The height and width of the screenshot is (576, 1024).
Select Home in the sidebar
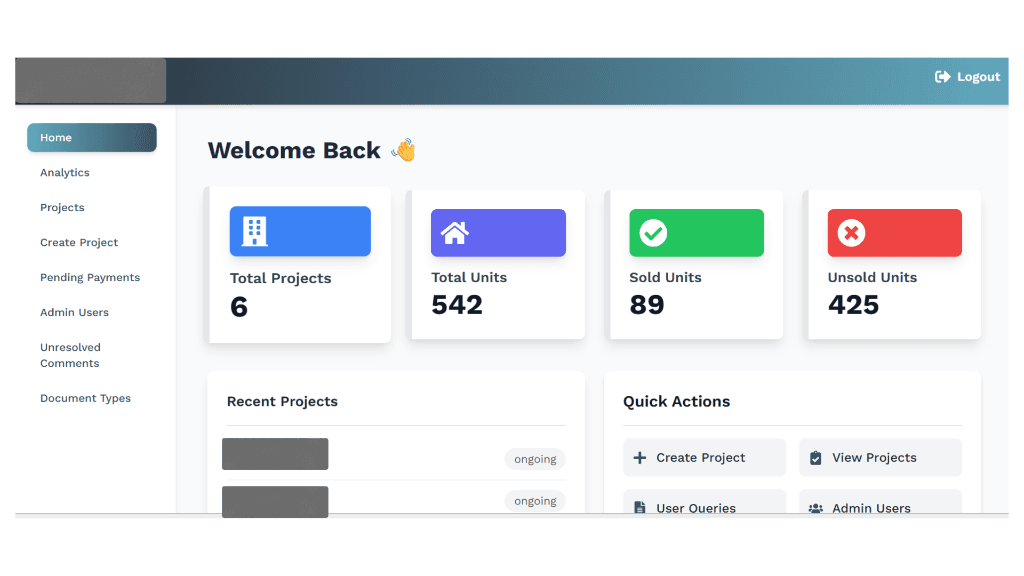91,137
